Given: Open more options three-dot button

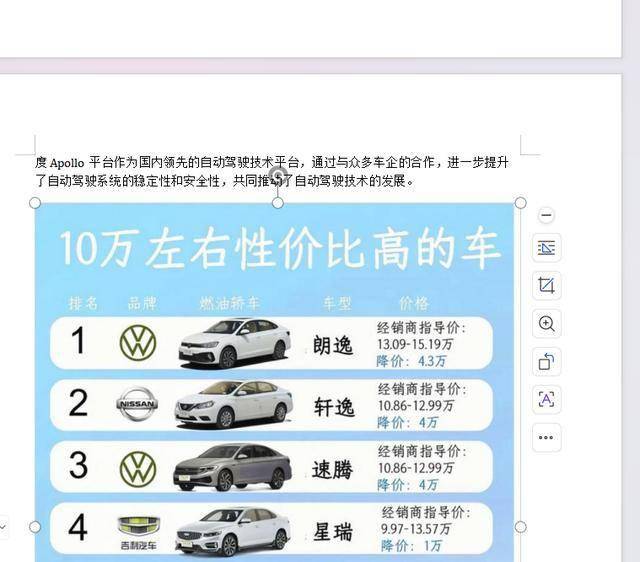Looking at the screenshot, I should (x=547, y=438).
